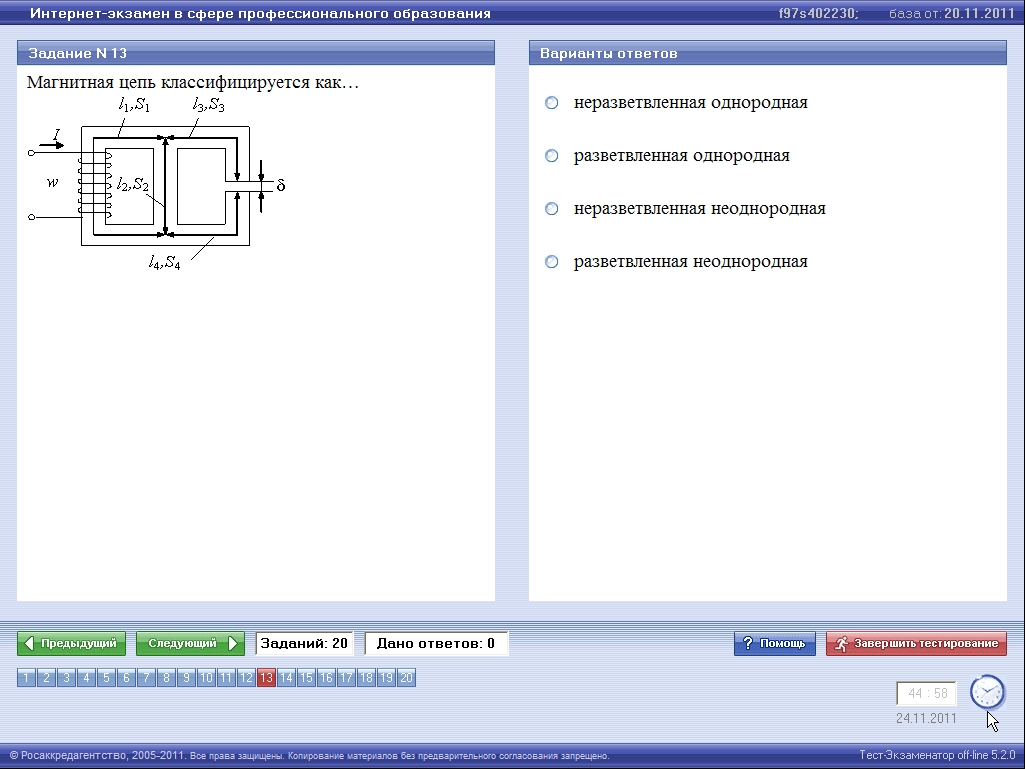
Task: Open question 4 from the number strip
Action: click(86, 677)
